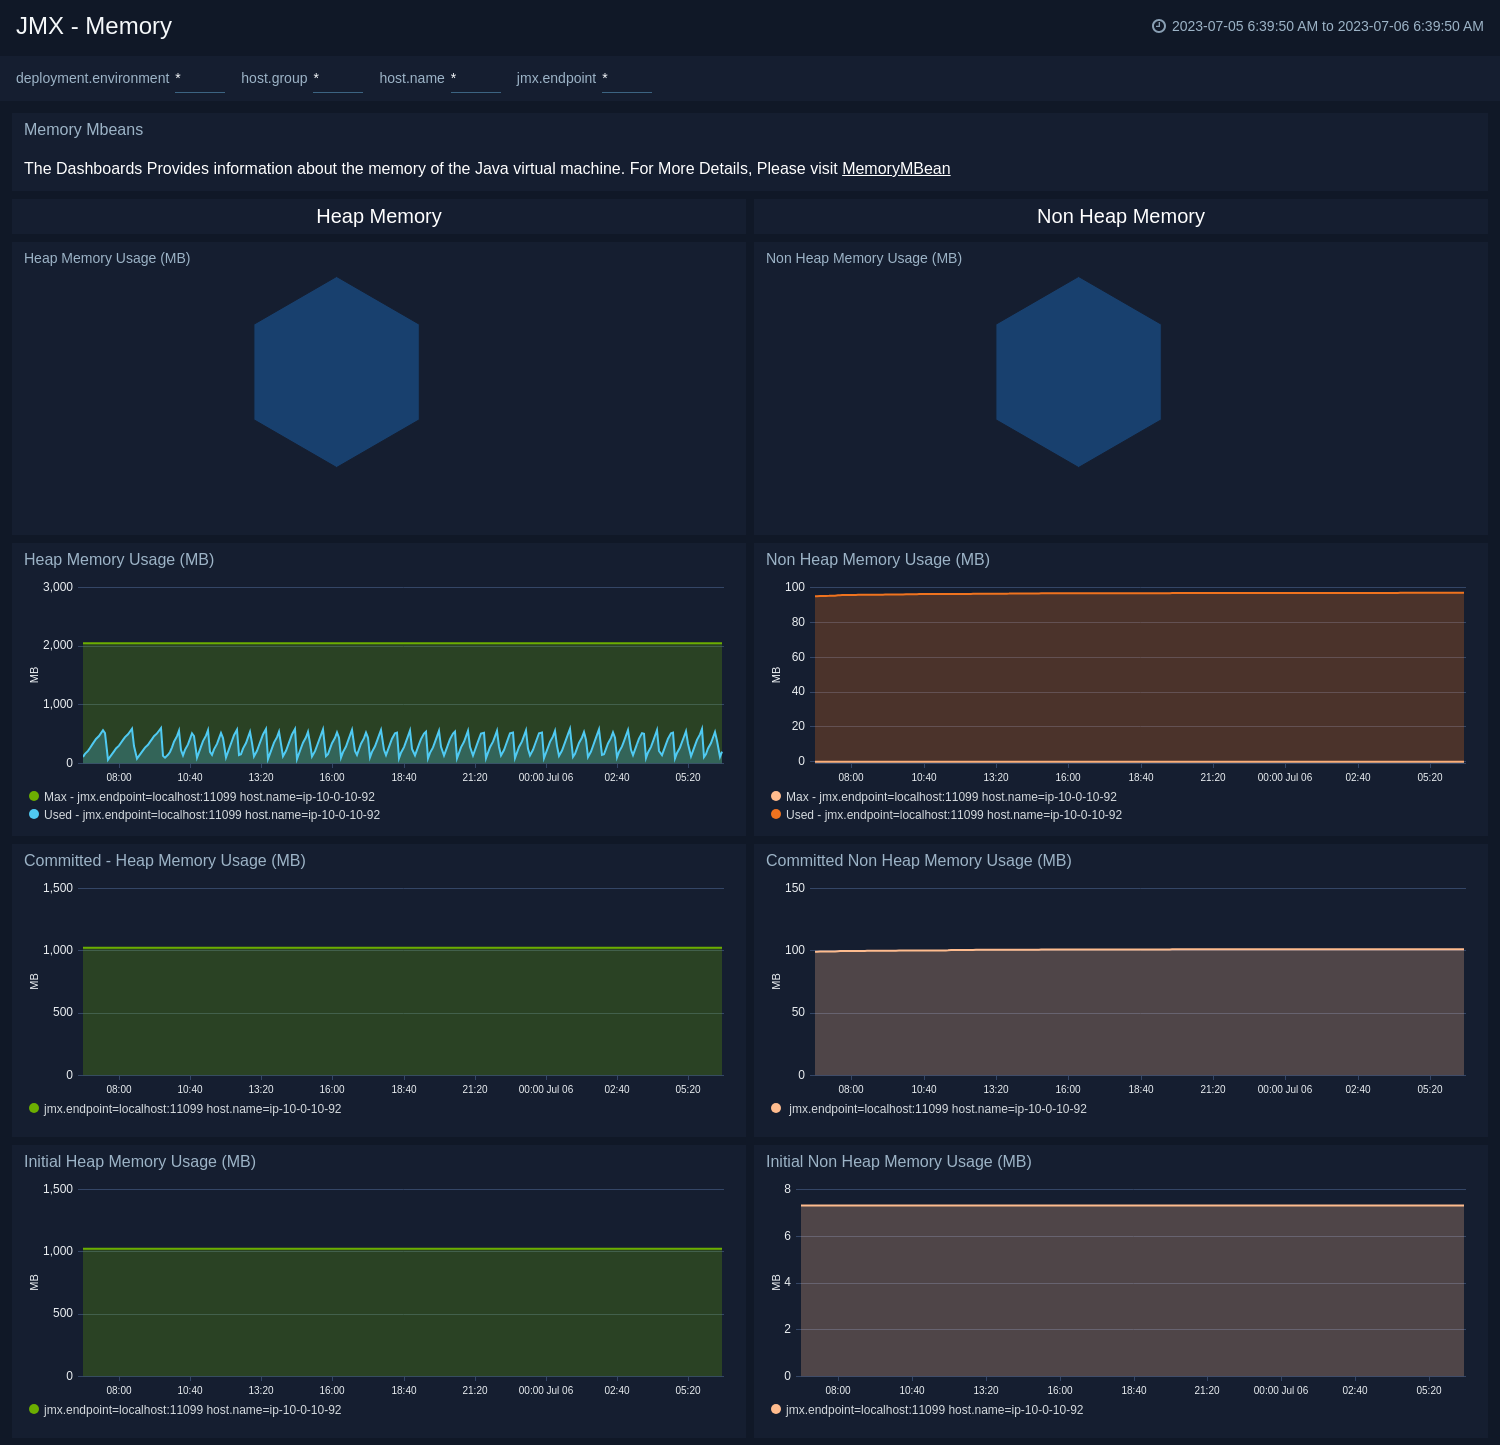Click Committed Non Heap legend entry

pos(929,1109)
